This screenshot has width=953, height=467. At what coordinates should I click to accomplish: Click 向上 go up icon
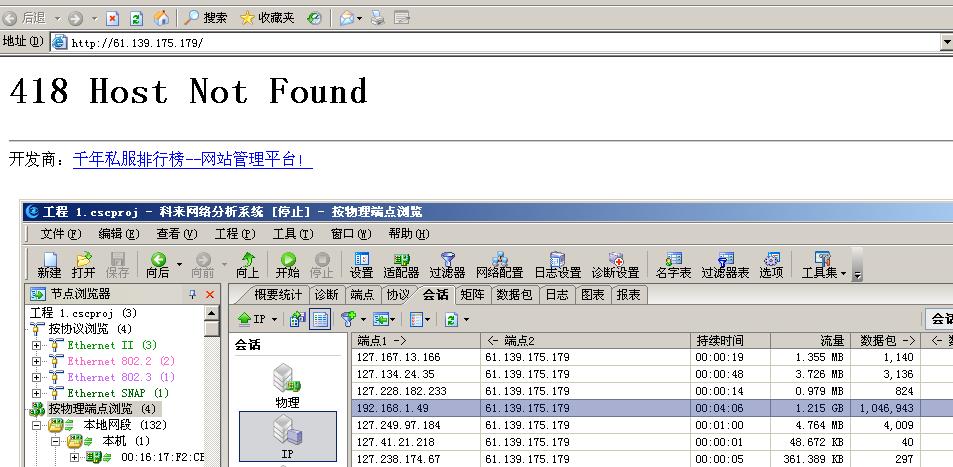pyautogui.click(x=247, y=266)
